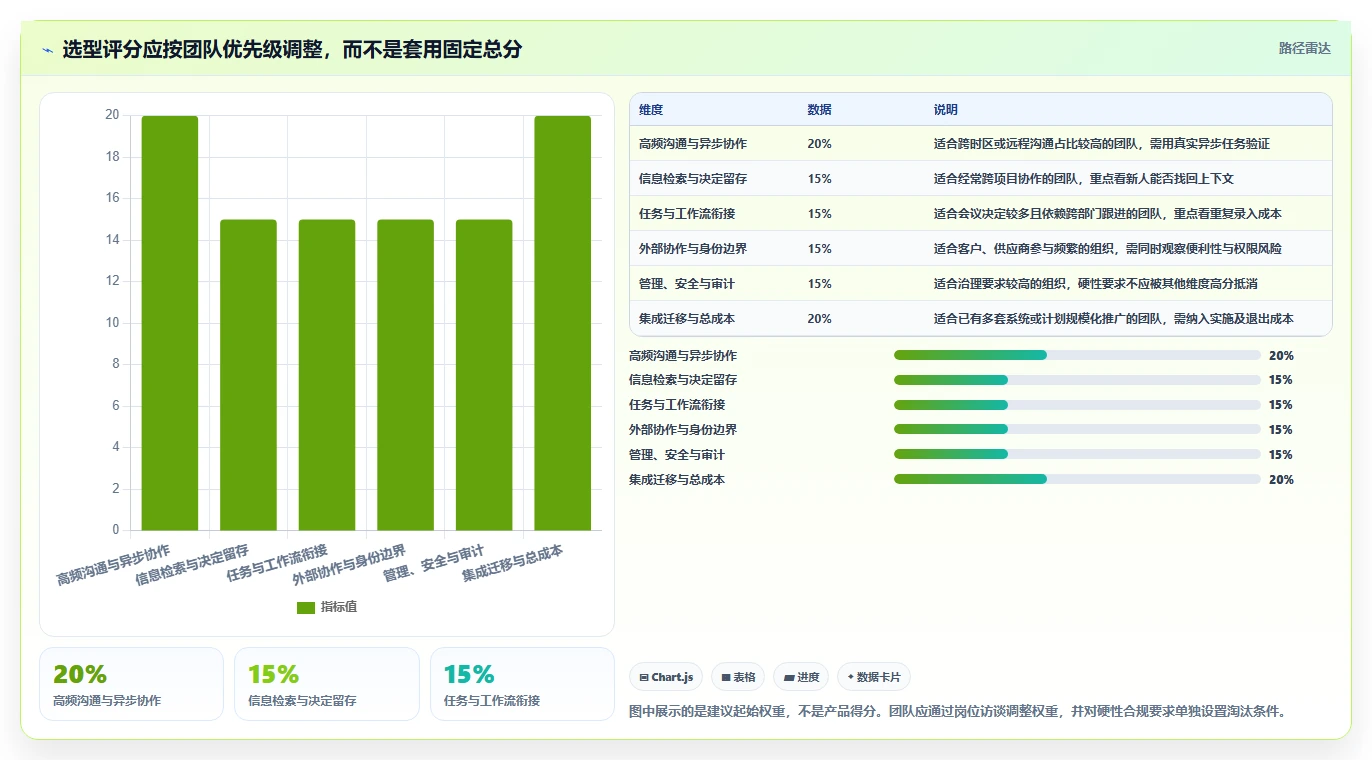This screenshot has width=1372, height=760.
Task: Click 20% value in 集成迁移与总成本 table row
Action: pos(819,319)
